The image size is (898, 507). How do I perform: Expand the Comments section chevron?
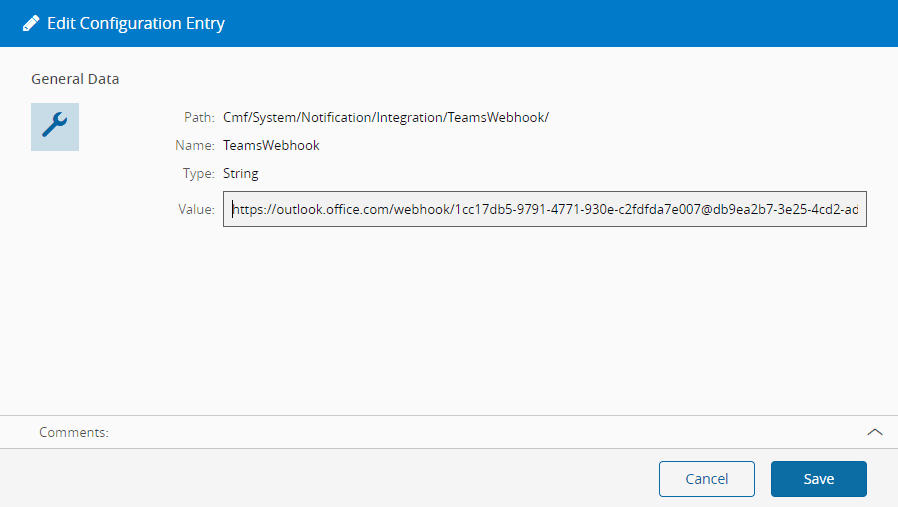coord(874,432)
